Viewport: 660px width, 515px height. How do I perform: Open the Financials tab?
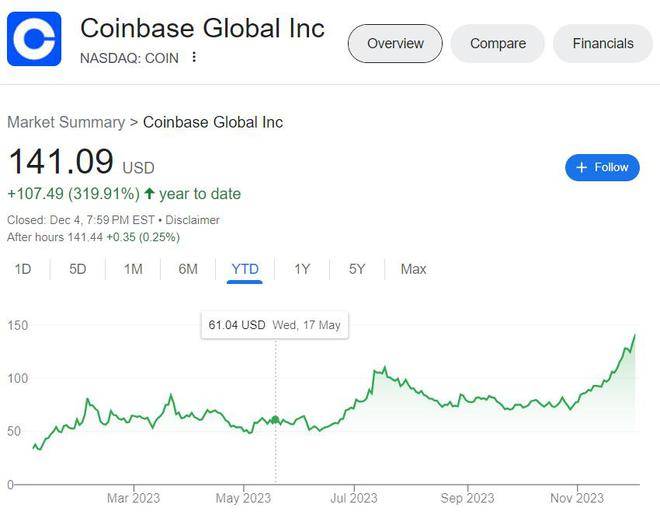(603, 43)
